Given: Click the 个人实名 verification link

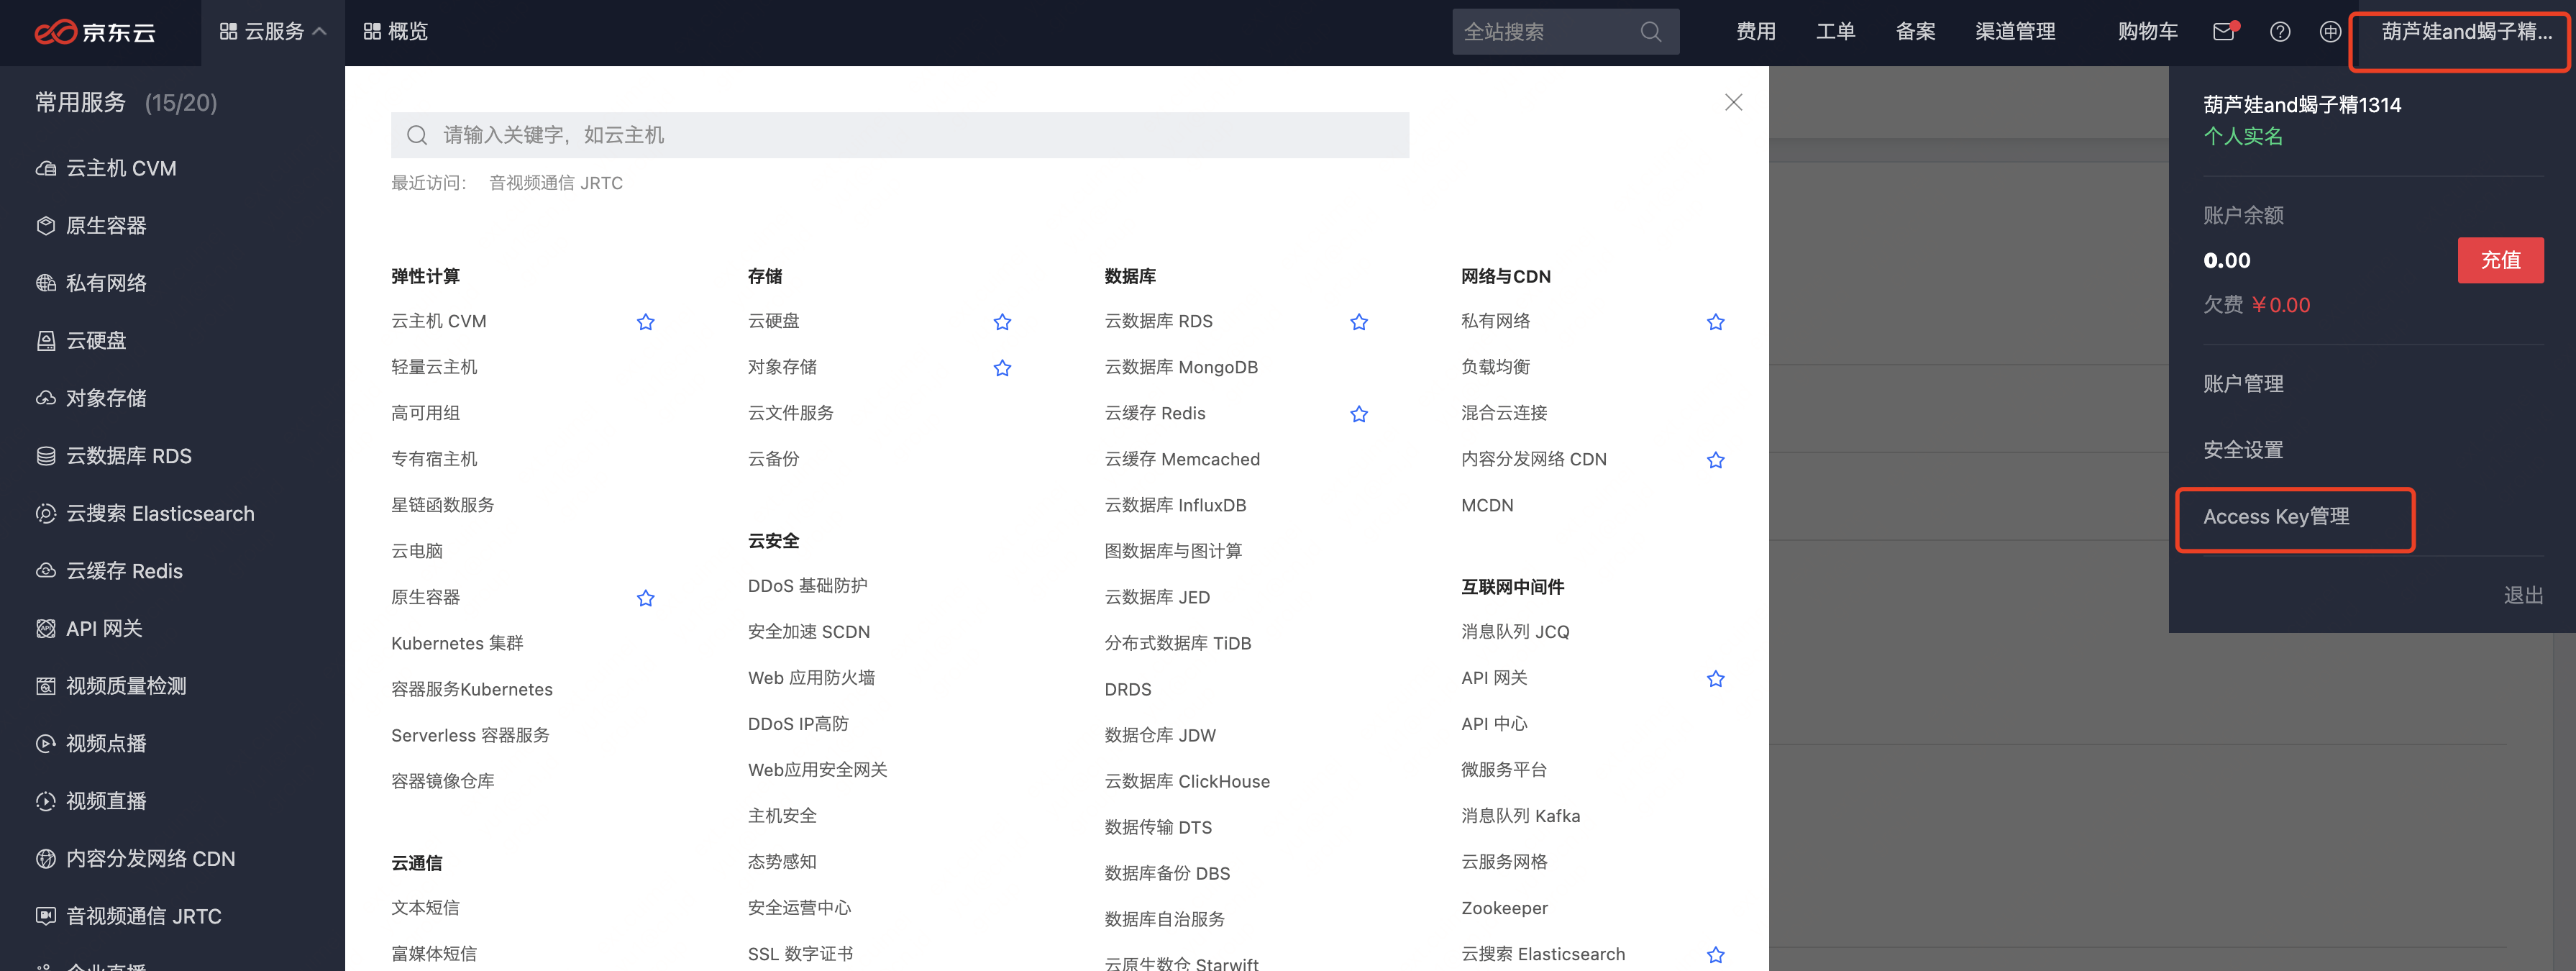Looking at the screenshot, I should [2243, 136].
